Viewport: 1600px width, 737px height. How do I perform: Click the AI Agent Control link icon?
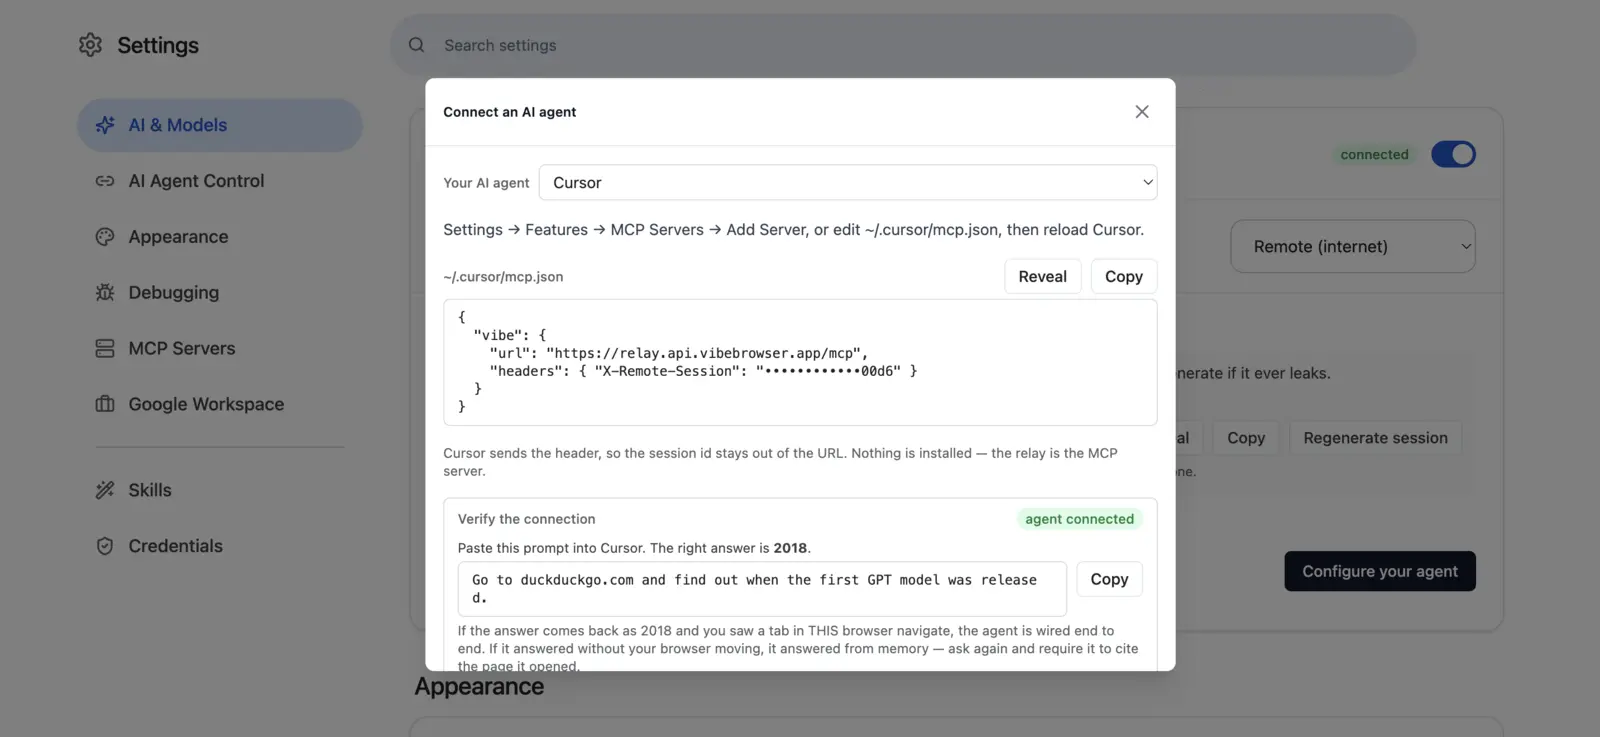click(105, 181)
